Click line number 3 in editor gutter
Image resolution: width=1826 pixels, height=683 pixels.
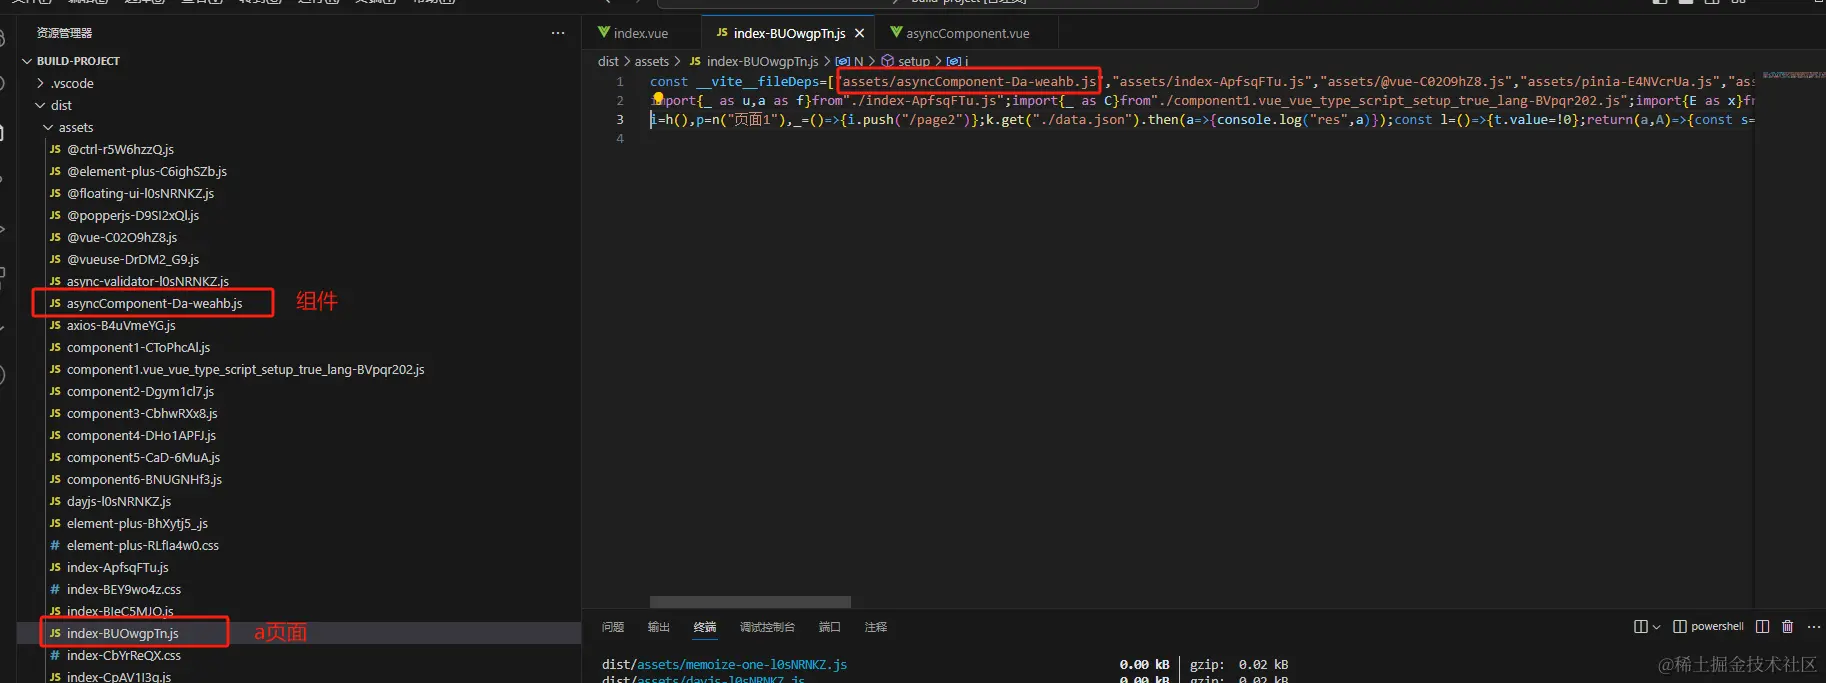[620, 119]
